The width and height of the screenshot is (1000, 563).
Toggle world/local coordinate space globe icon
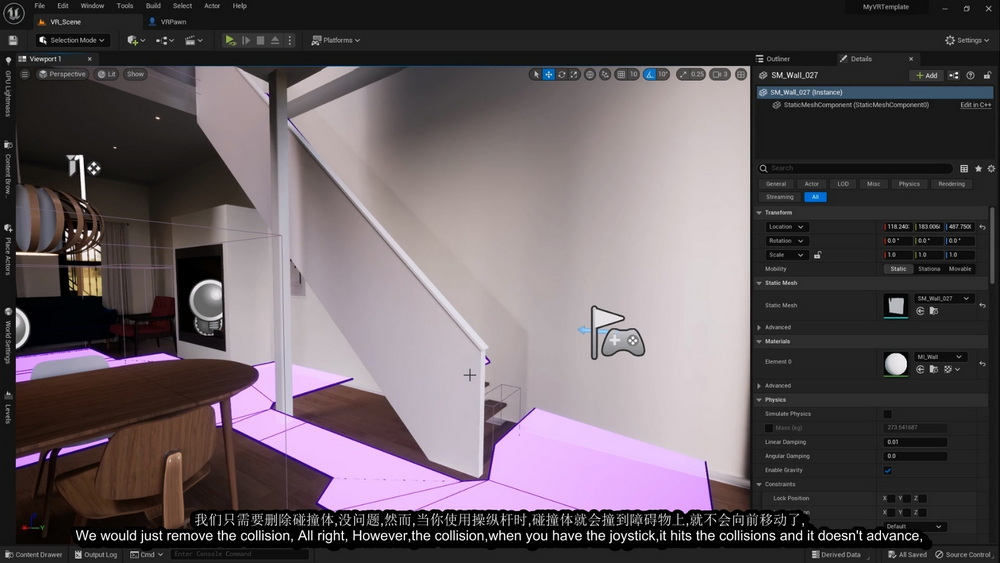[x=590, y=75]
